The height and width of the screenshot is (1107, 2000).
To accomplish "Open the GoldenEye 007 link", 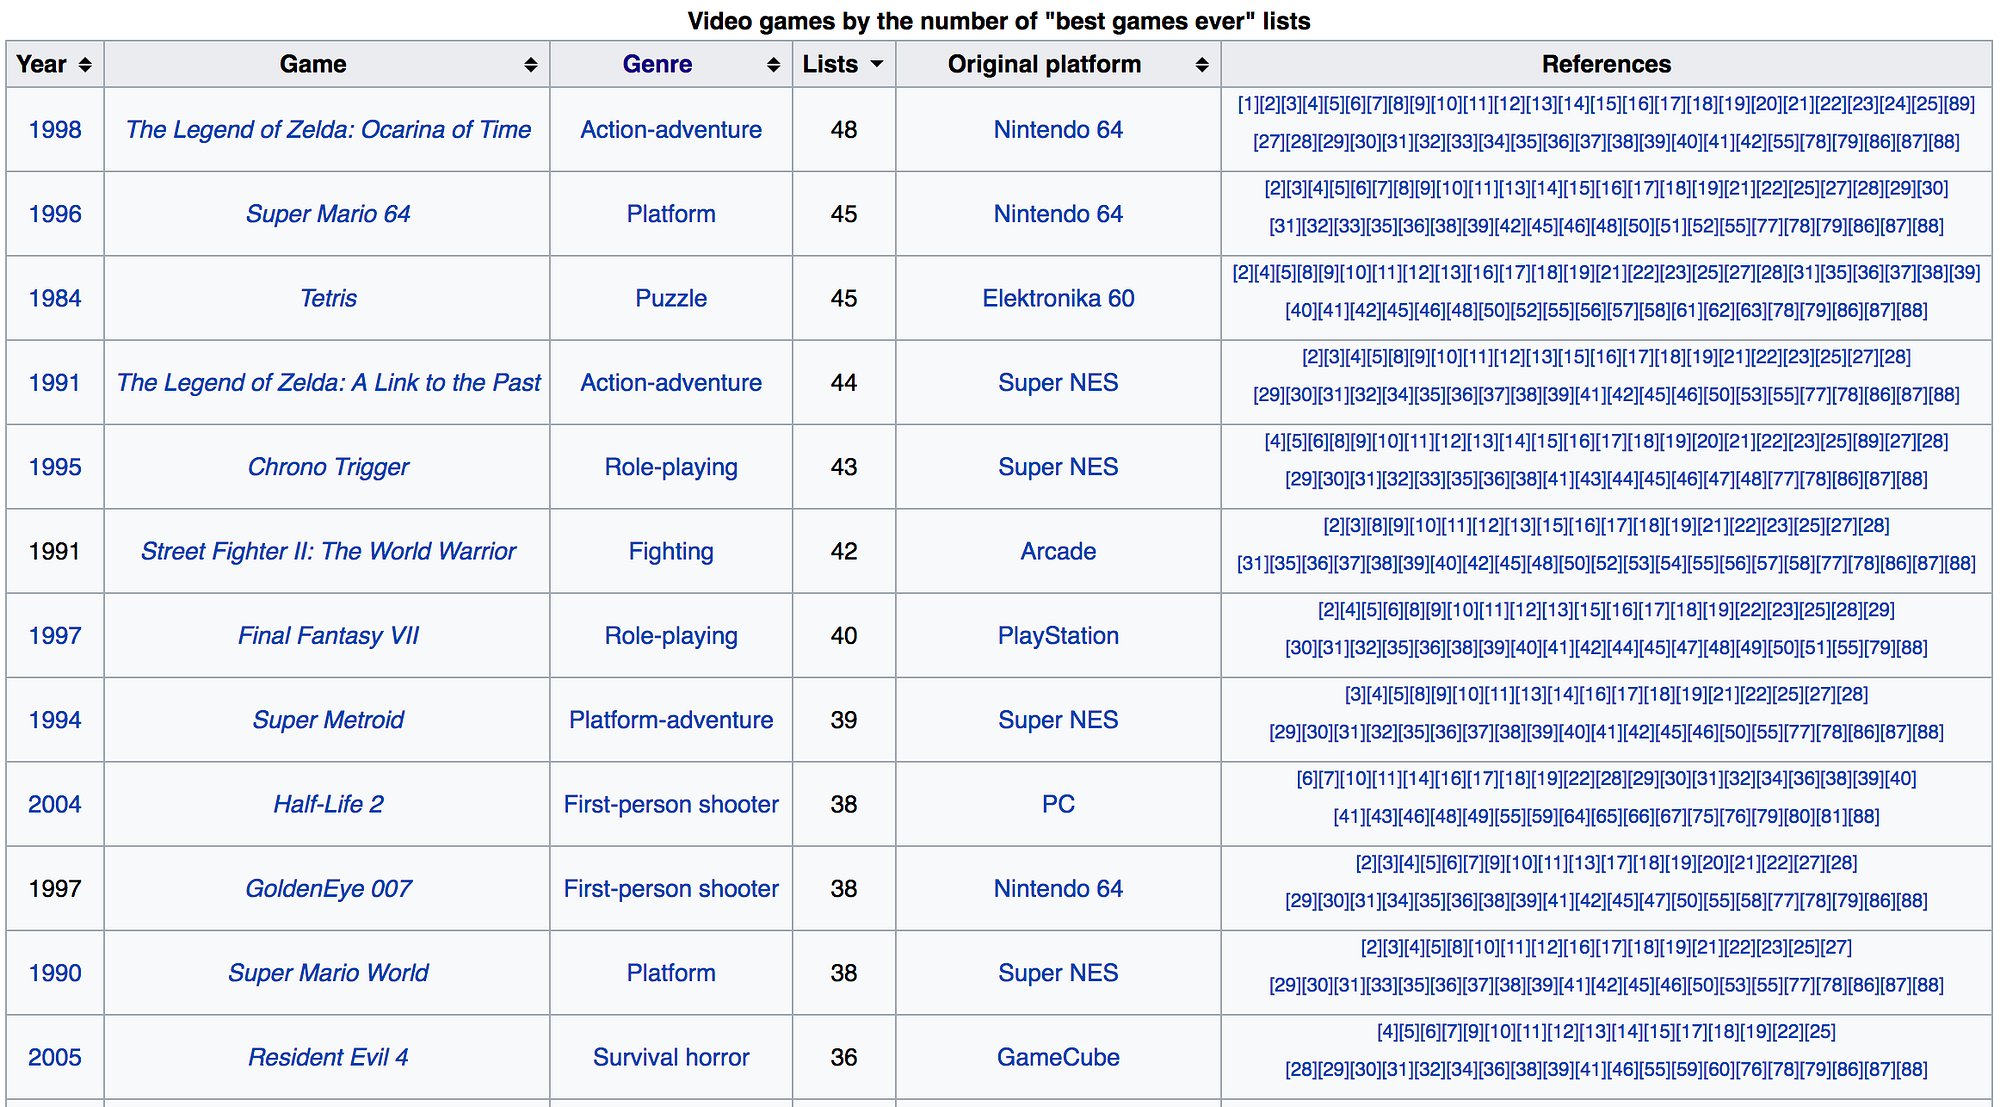I will coord(328,889).
